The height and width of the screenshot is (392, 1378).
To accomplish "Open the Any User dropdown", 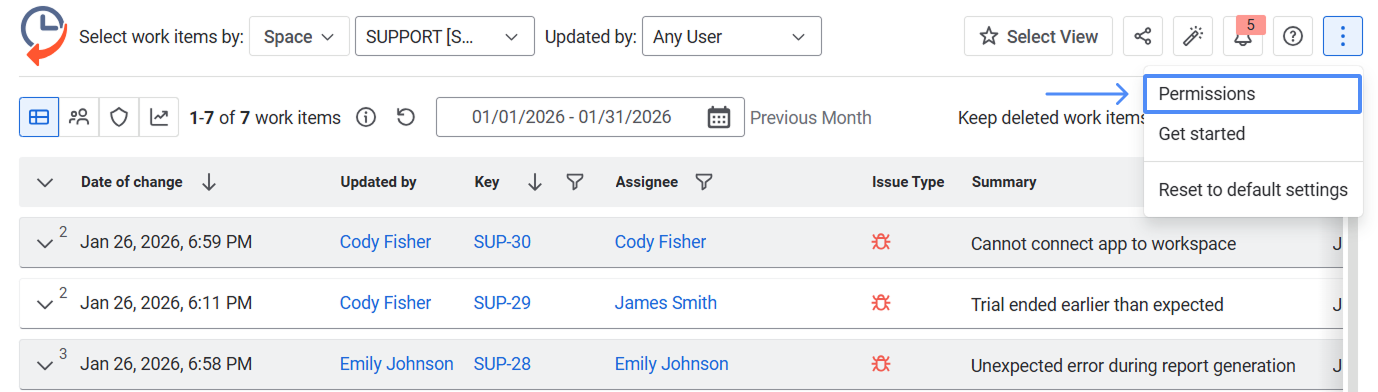I will click(x=732, y=36).
